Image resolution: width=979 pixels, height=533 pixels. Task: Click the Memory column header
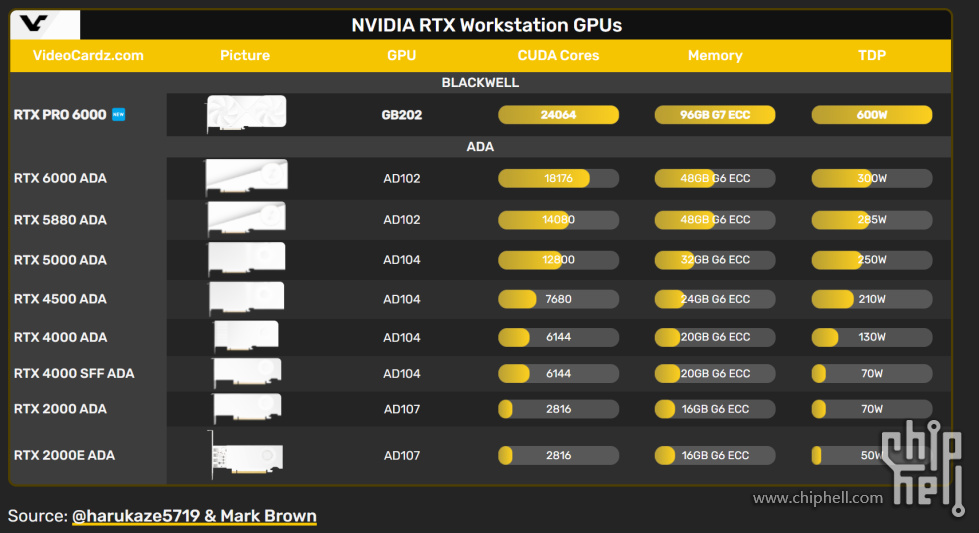point(715,56)
